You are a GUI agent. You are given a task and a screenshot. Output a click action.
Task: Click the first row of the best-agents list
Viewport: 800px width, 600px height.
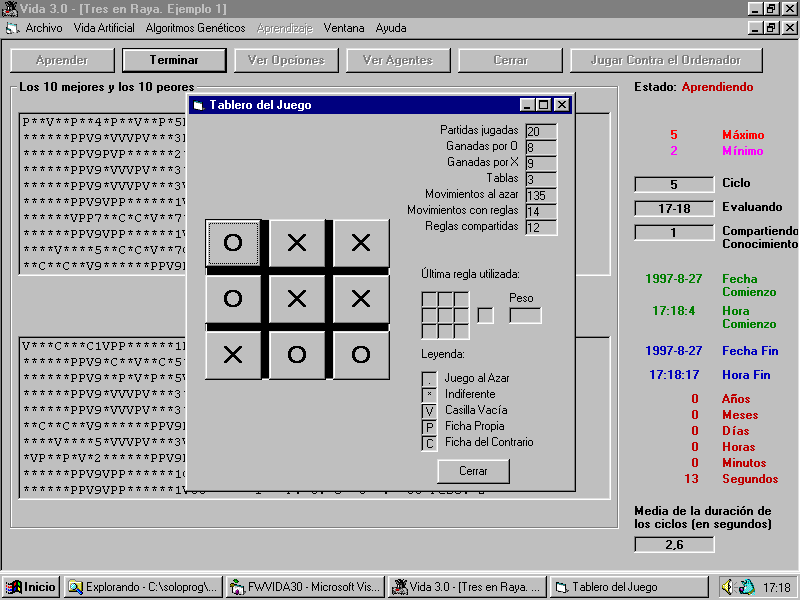[x=104, y=122]
